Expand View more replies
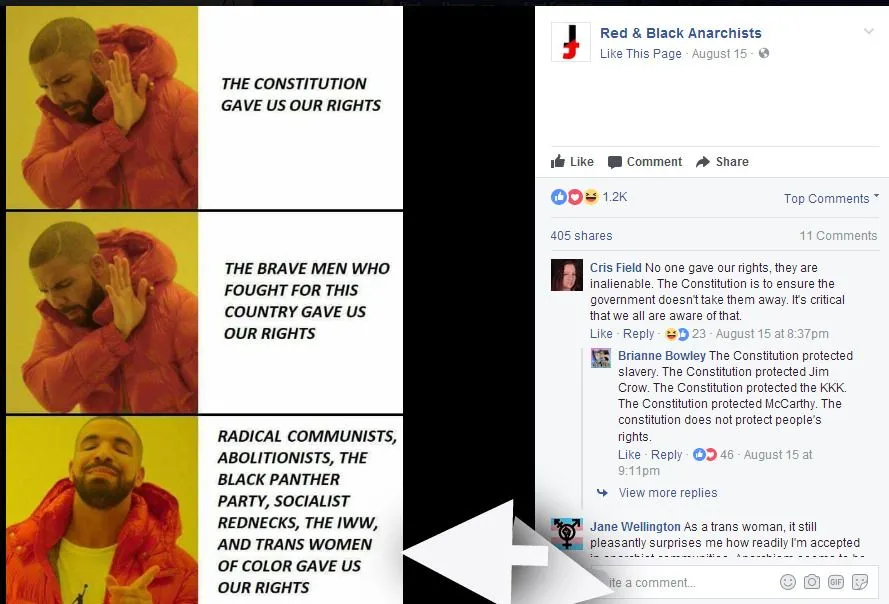Screen dimensions: 889x604 coord(668,493)
